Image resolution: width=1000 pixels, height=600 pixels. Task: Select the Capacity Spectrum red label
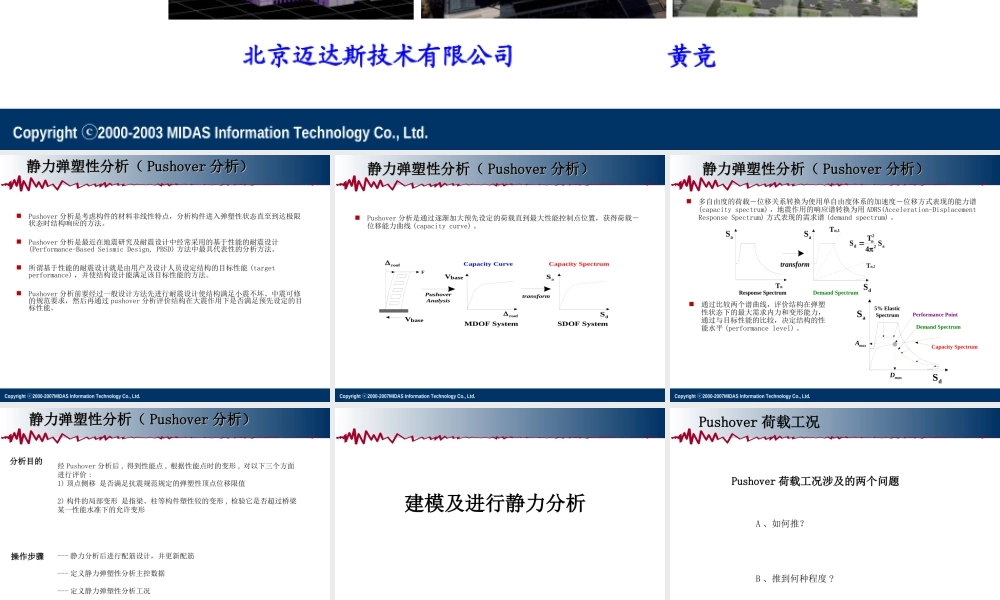[x=955, y=347]
